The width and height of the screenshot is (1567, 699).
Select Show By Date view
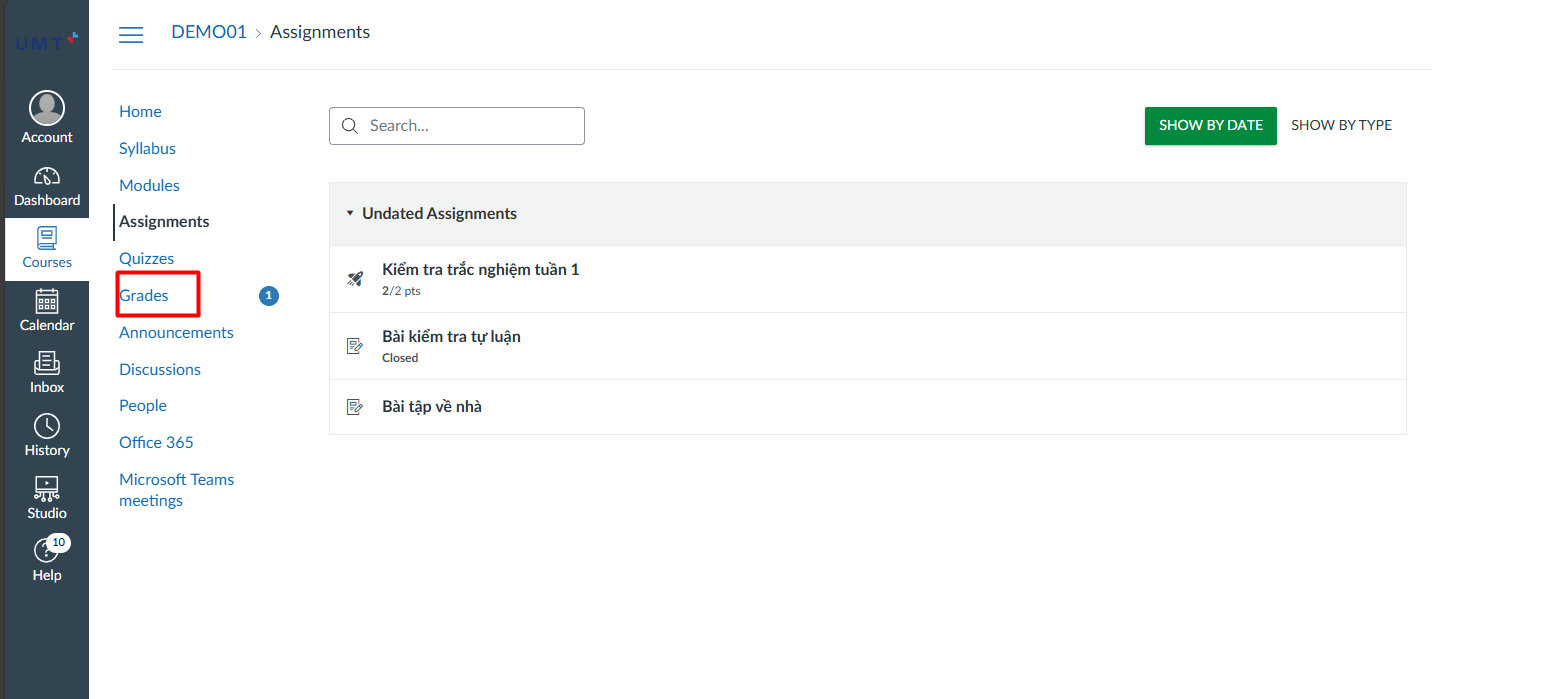1210,125
